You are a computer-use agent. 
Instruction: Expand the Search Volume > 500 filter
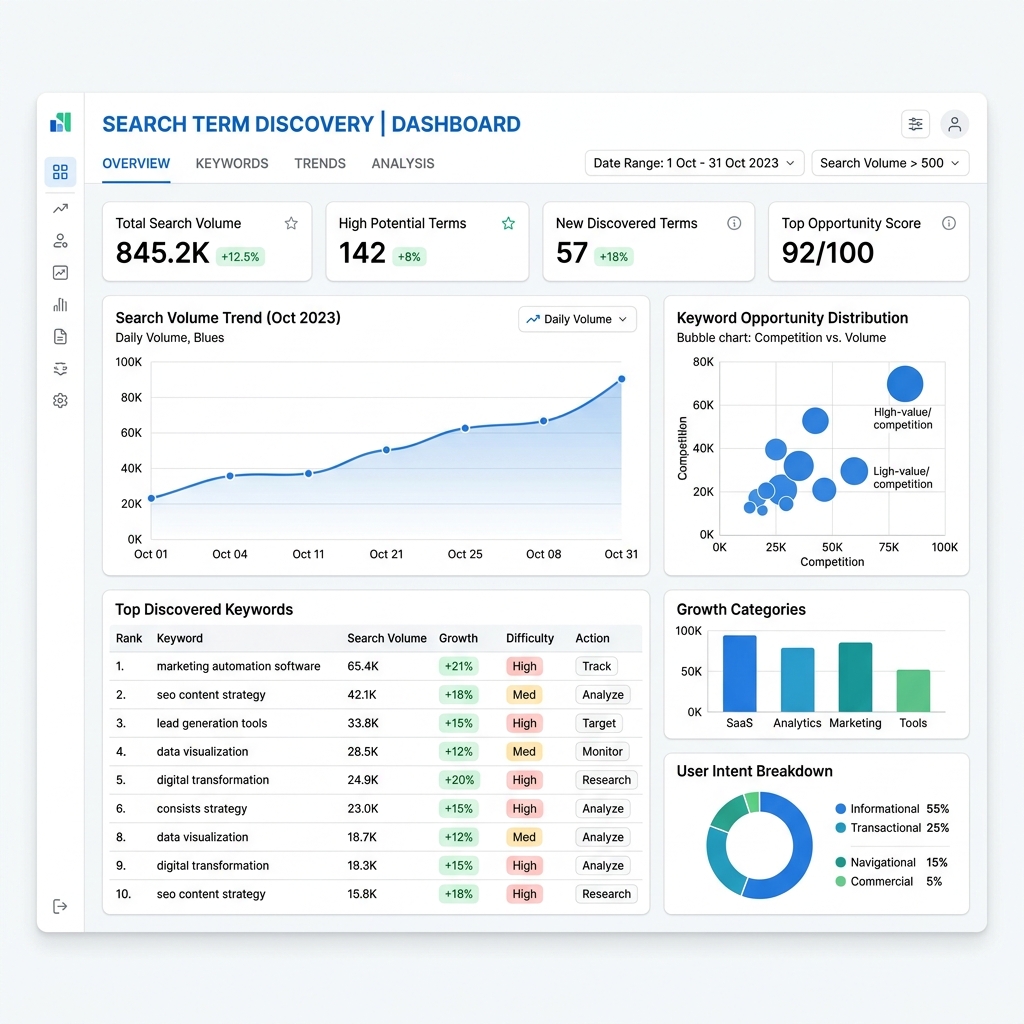coord(890,163)
